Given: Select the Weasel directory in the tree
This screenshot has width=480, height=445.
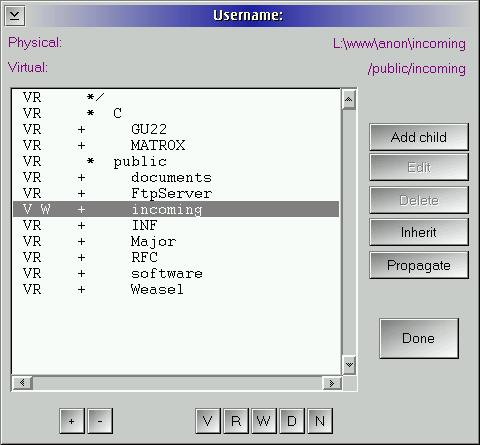Looking at the screenshot, I should 157,289.
